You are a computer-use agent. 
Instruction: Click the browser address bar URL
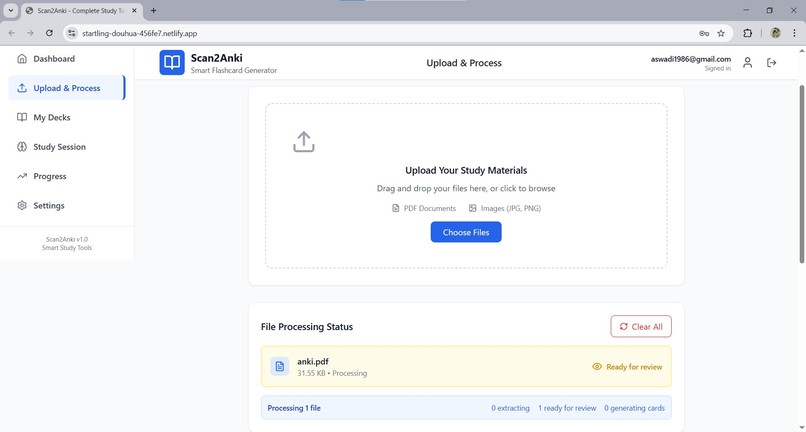tap(139, 33)
